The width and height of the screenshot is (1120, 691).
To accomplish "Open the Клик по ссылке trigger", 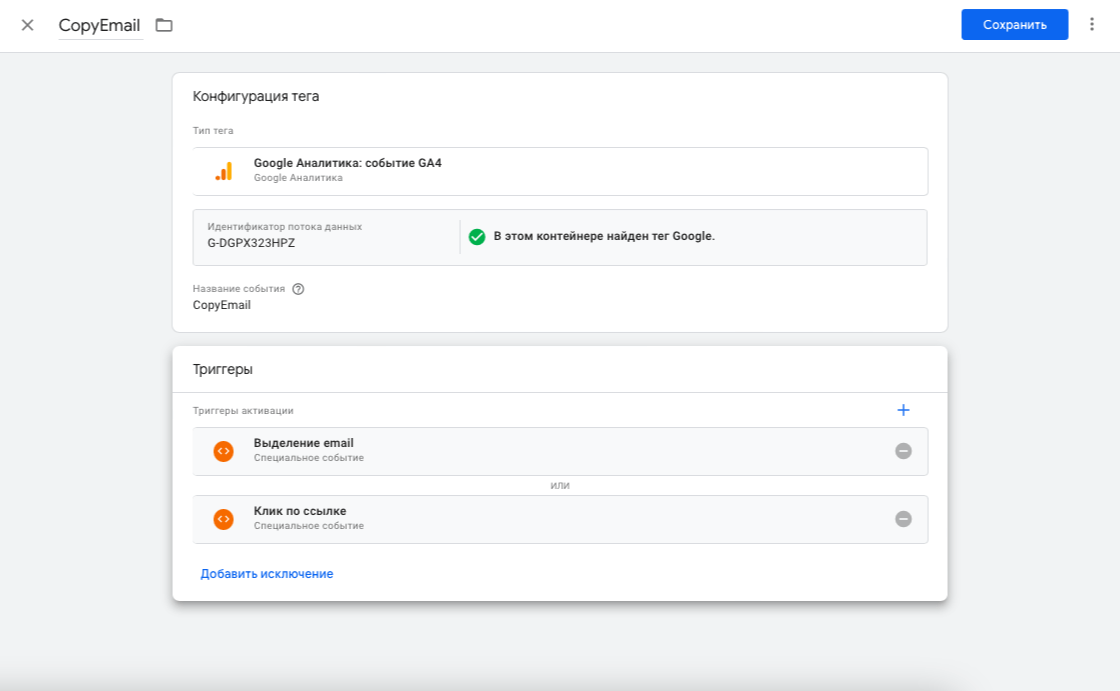I will (x=560, y=519).
